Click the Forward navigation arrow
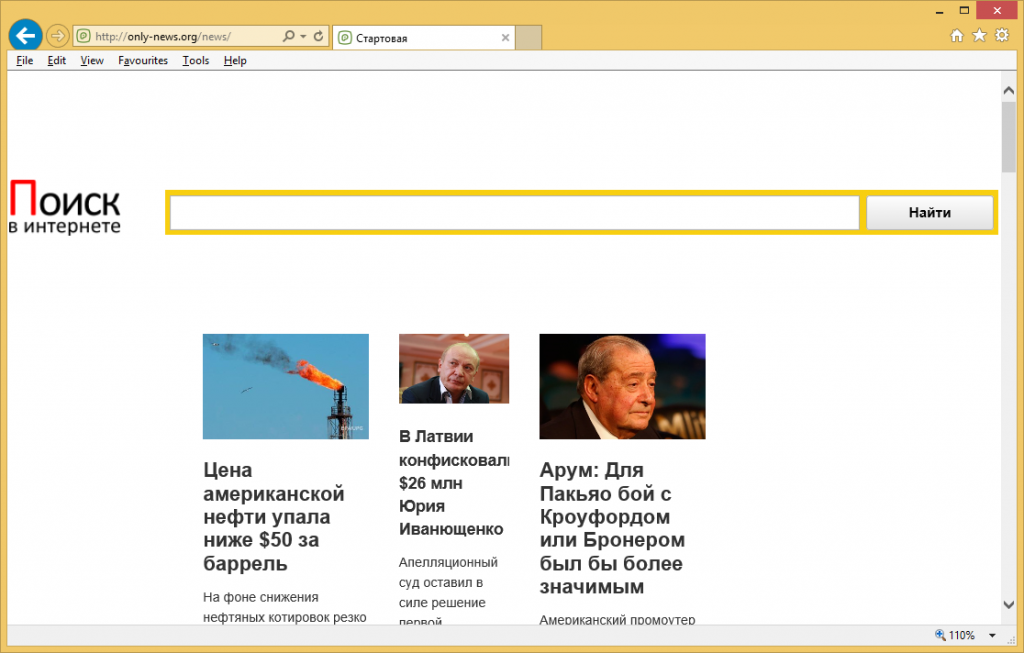 point(58,36)
